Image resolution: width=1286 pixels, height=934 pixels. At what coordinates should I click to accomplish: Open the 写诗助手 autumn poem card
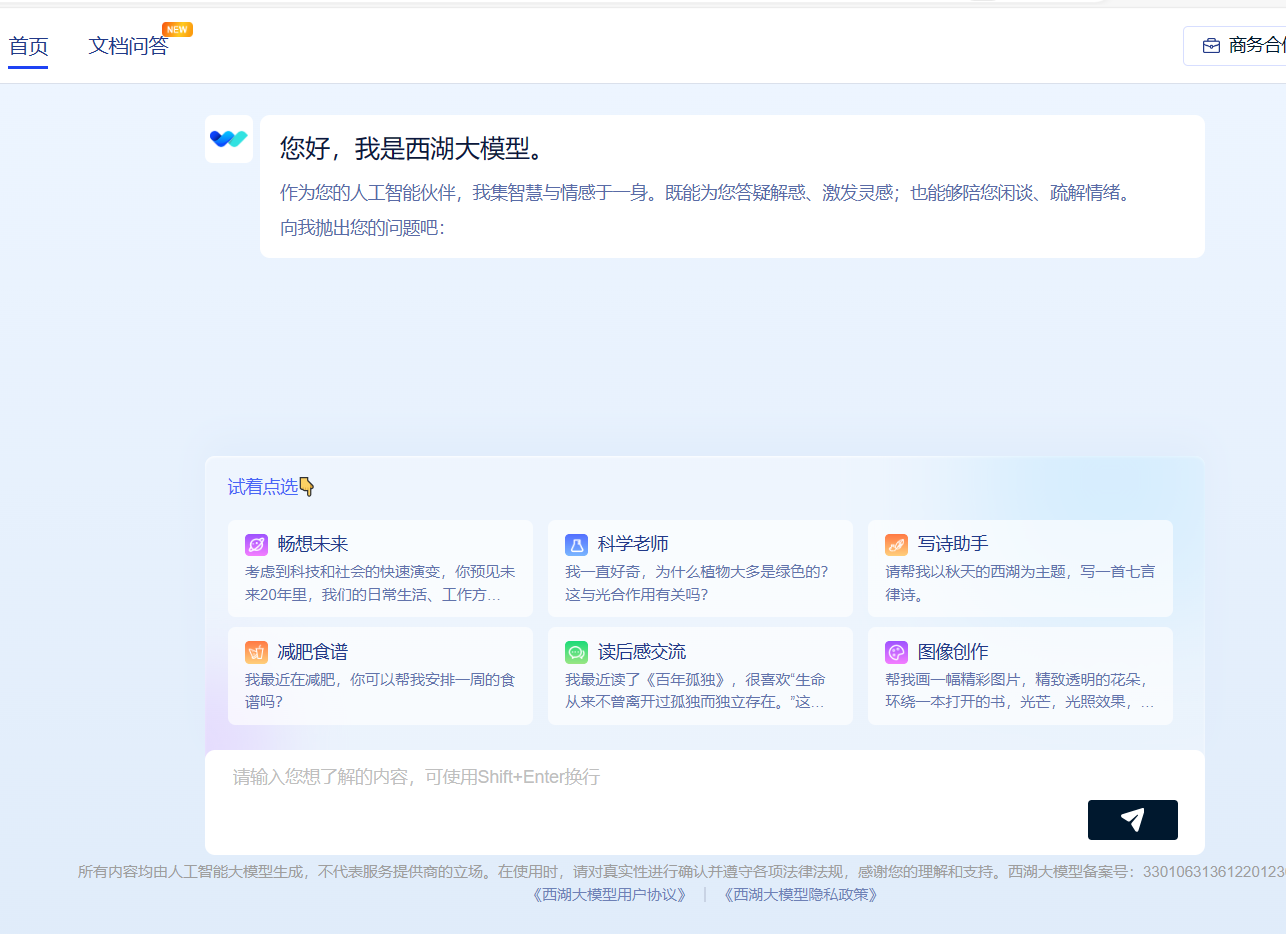tap(1020, 568)
